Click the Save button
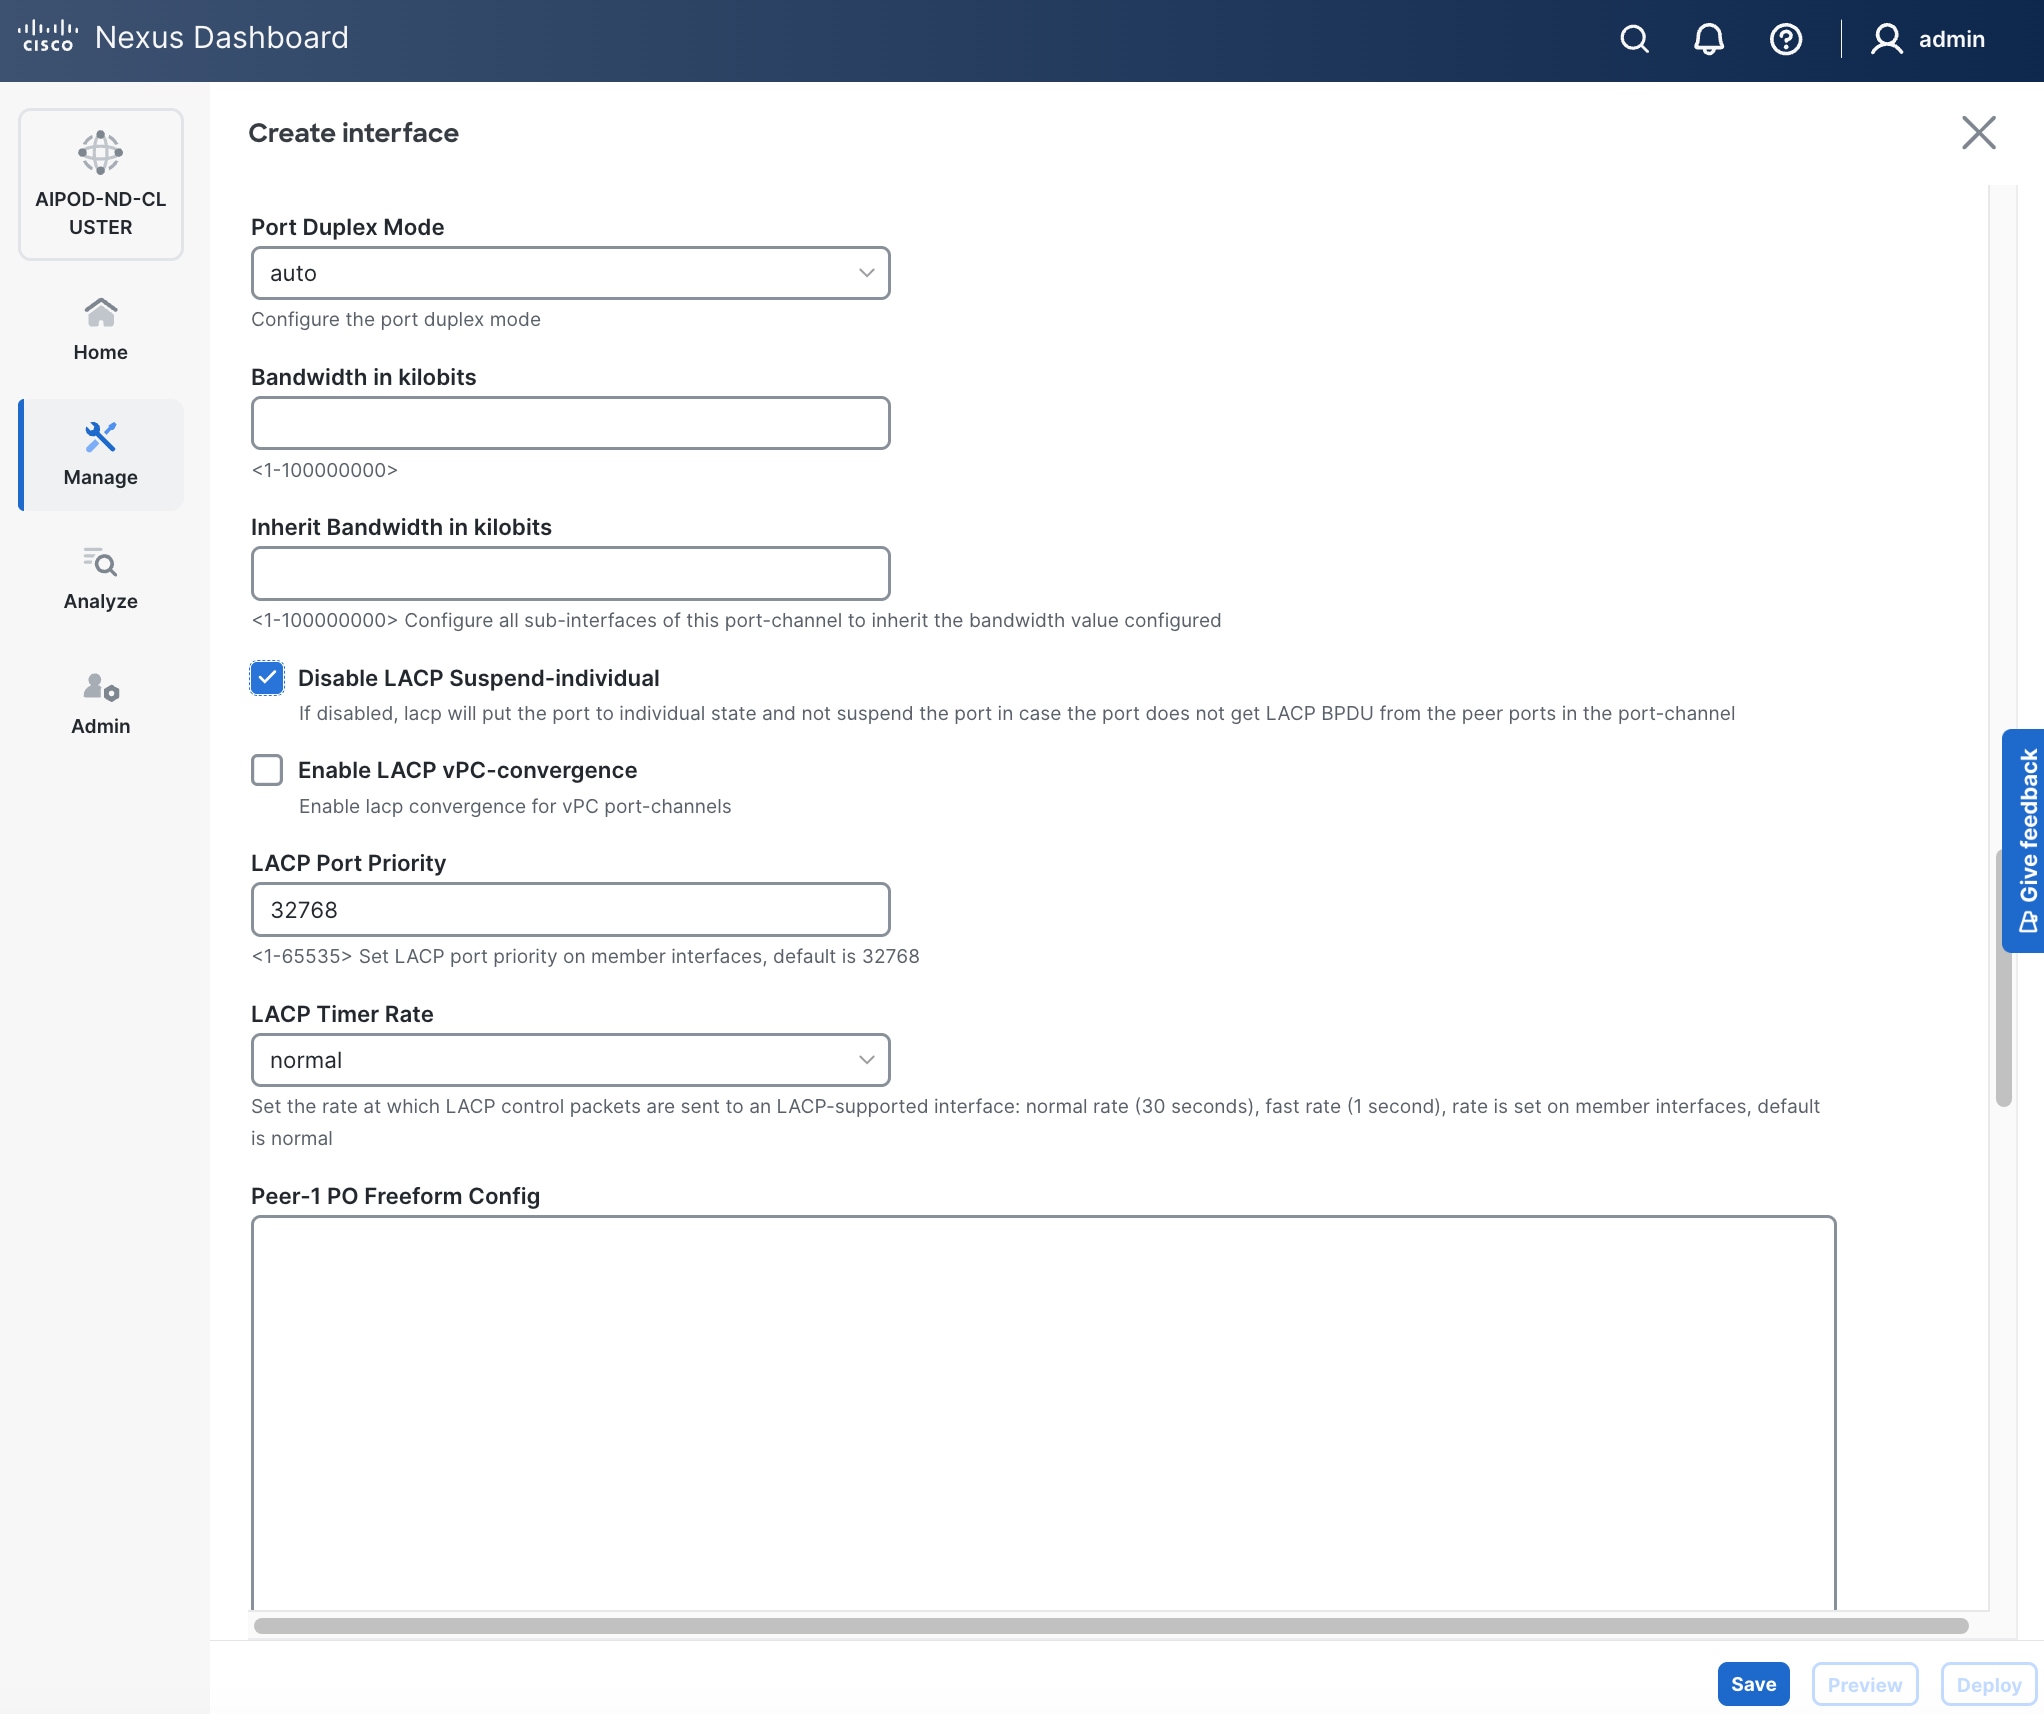 click(x=1753, y=1683)
